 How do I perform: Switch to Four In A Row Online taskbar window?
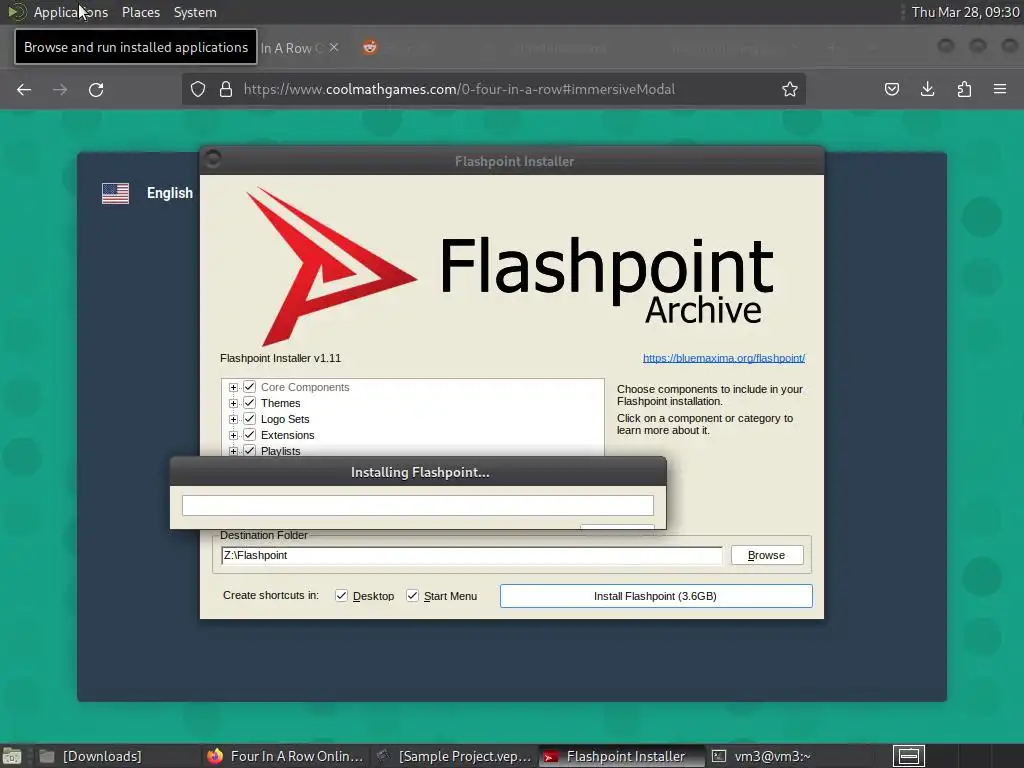tap(285, 756)
